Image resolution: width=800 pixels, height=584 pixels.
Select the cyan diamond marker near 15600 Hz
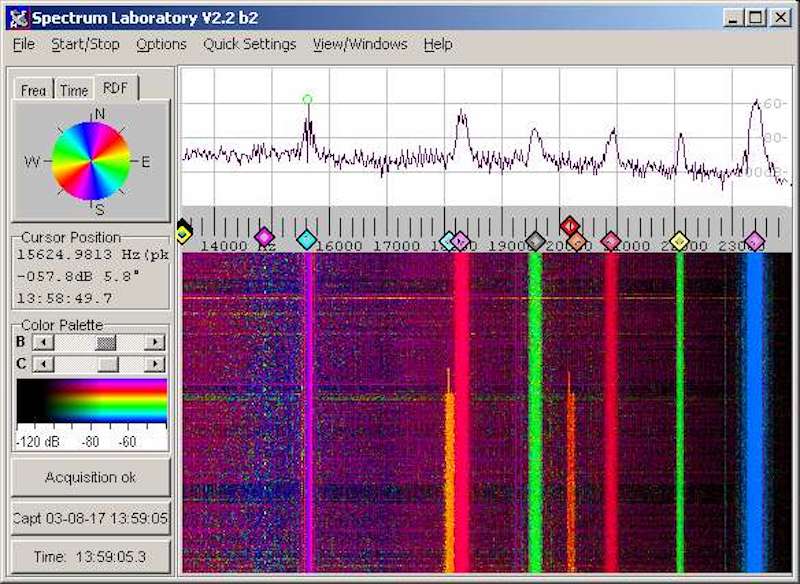[x=307, y=239]
